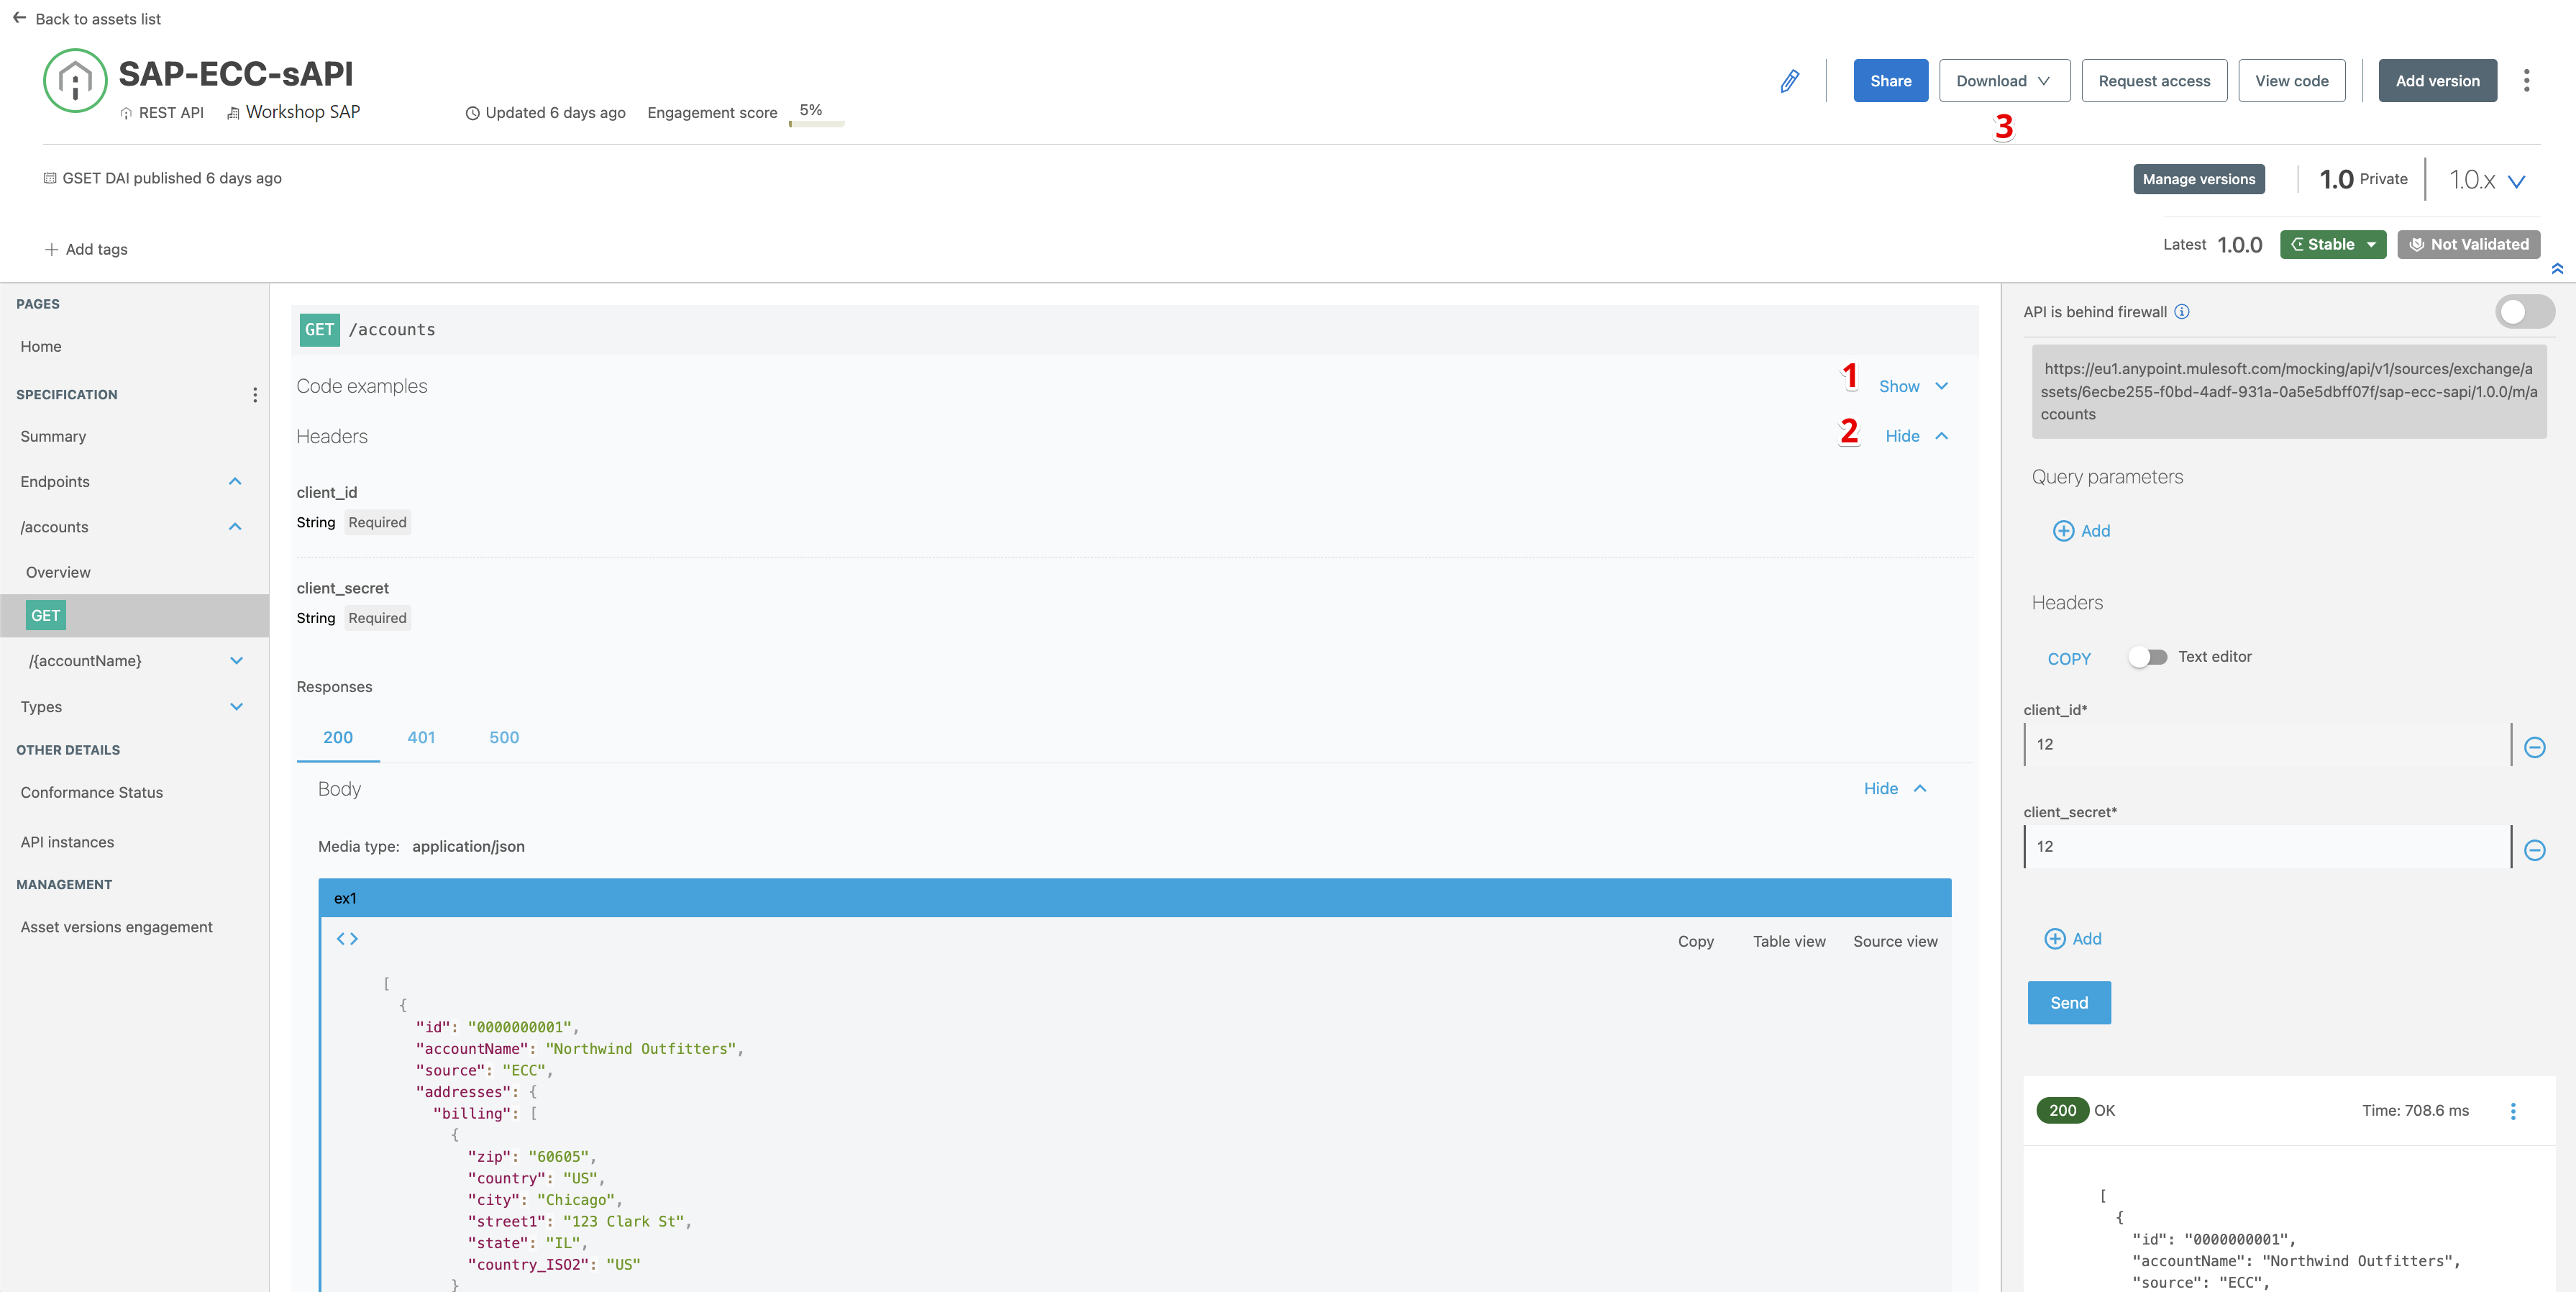Switch to Table view
The width and height of the screenshot is (2576, 1292).
click(x=1789, y=942)
